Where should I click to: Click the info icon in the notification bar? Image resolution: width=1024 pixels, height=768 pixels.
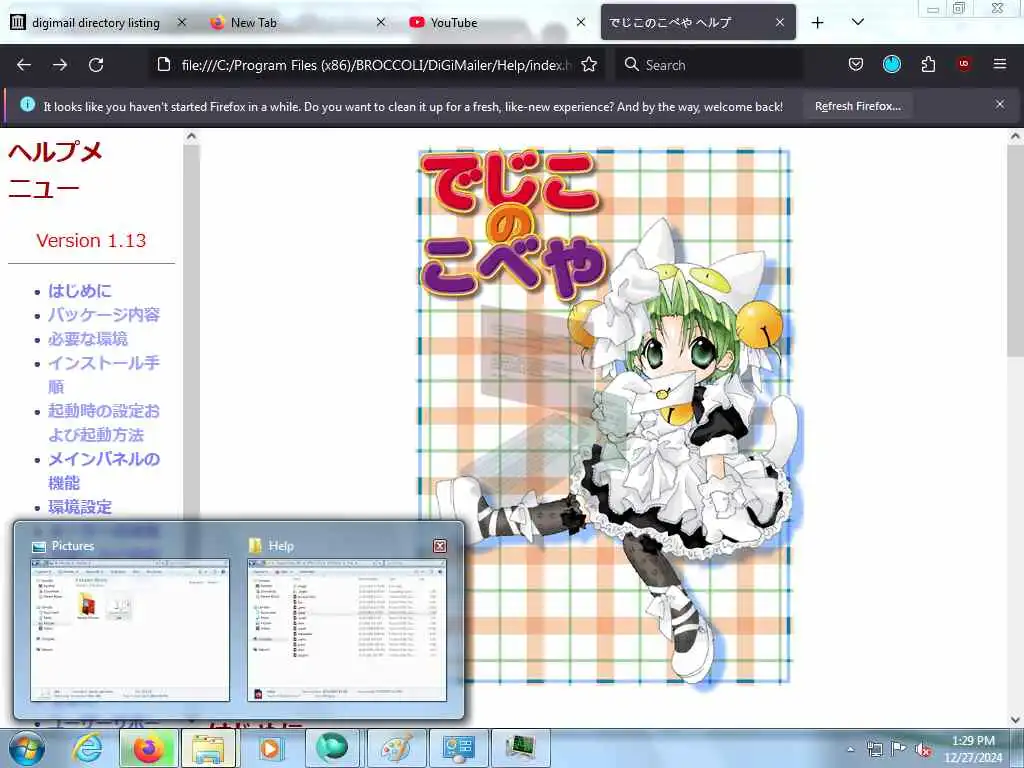[27, 104]
